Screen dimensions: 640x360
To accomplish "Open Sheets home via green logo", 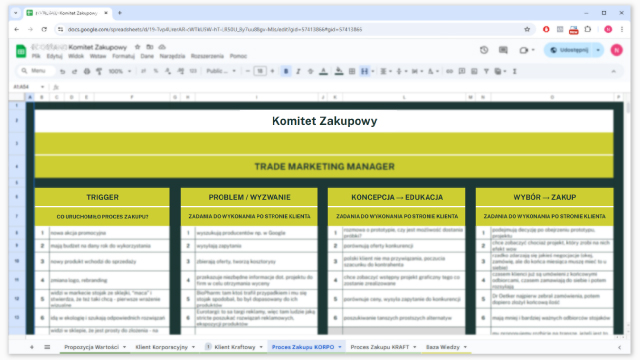I will 21,51.
